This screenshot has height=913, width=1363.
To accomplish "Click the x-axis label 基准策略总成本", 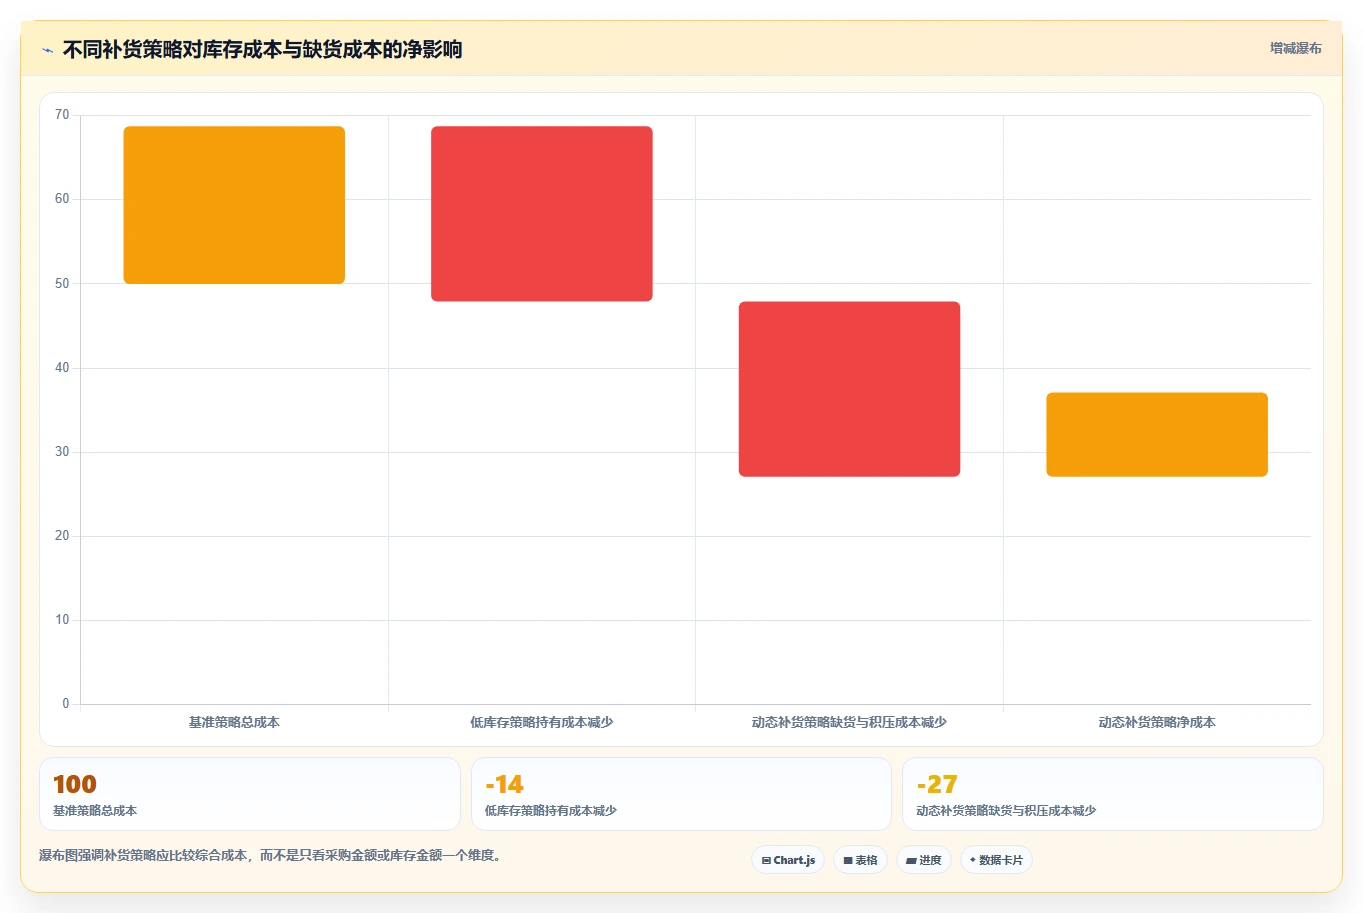I will [234, 722].
